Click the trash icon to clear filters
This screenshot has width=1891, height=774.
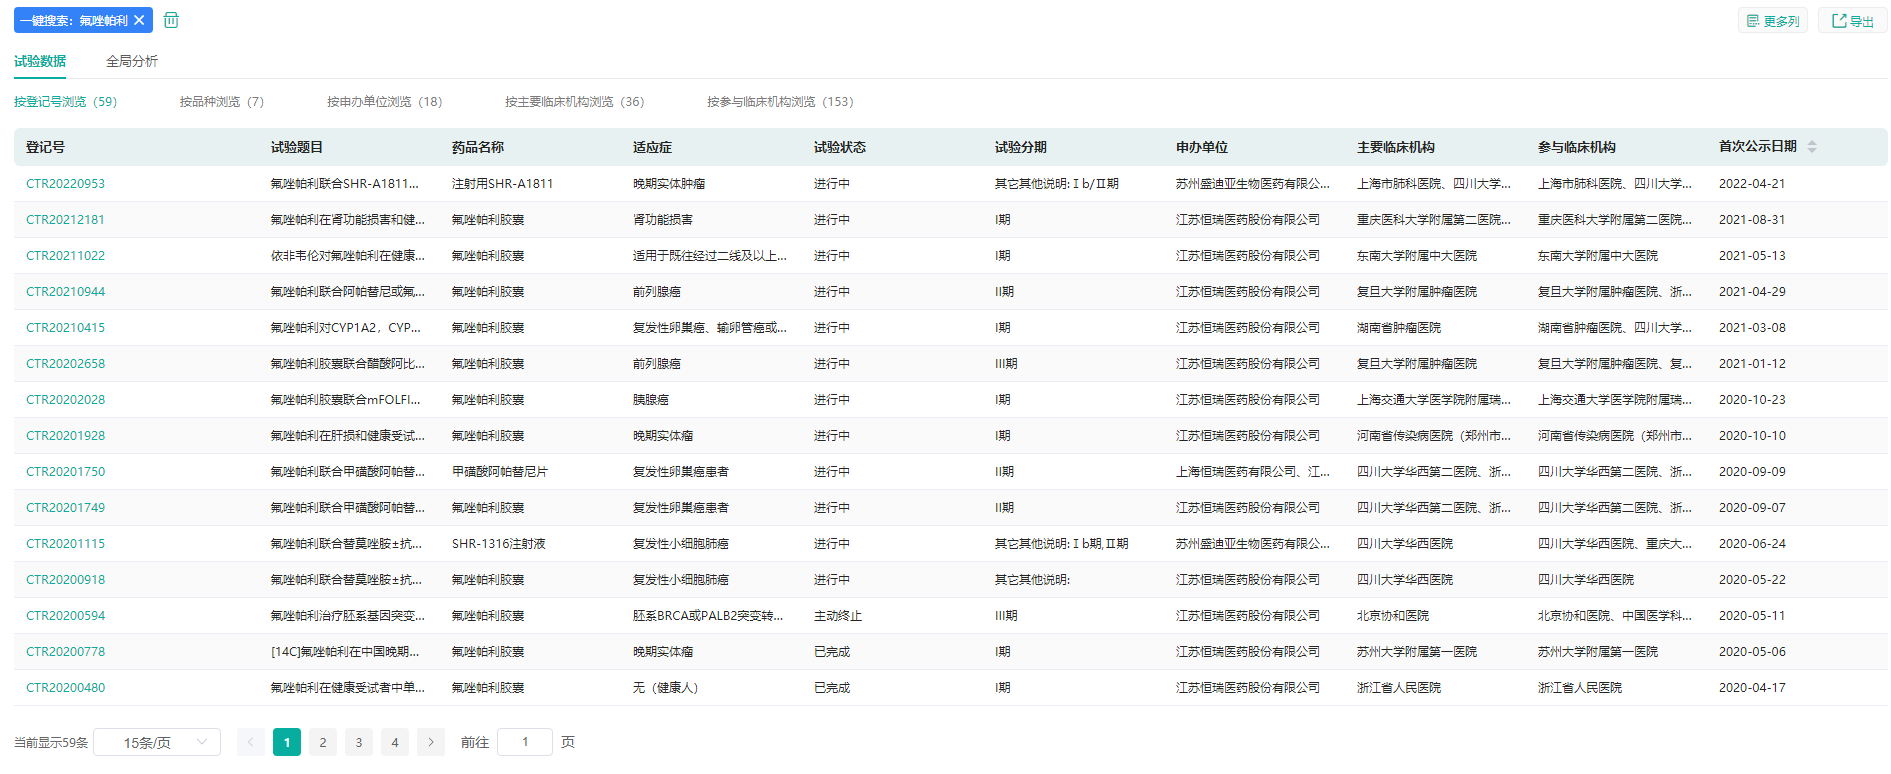(x=171, y=20)
